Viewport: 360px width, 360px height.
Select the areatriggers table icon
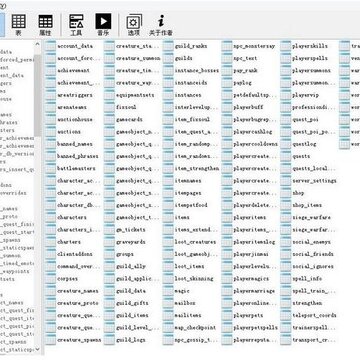[x=51, y=95]
